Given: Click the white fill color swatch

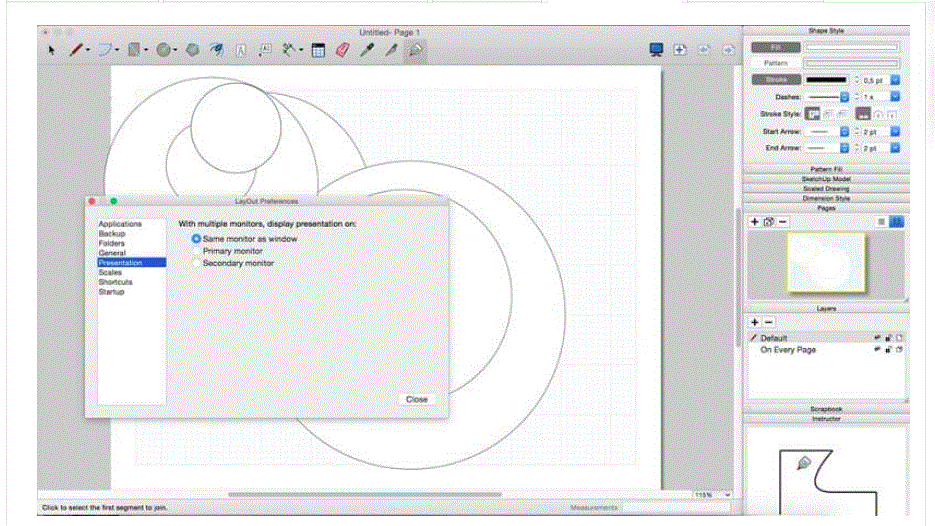Looking at the screenshot, I should 851,47.
